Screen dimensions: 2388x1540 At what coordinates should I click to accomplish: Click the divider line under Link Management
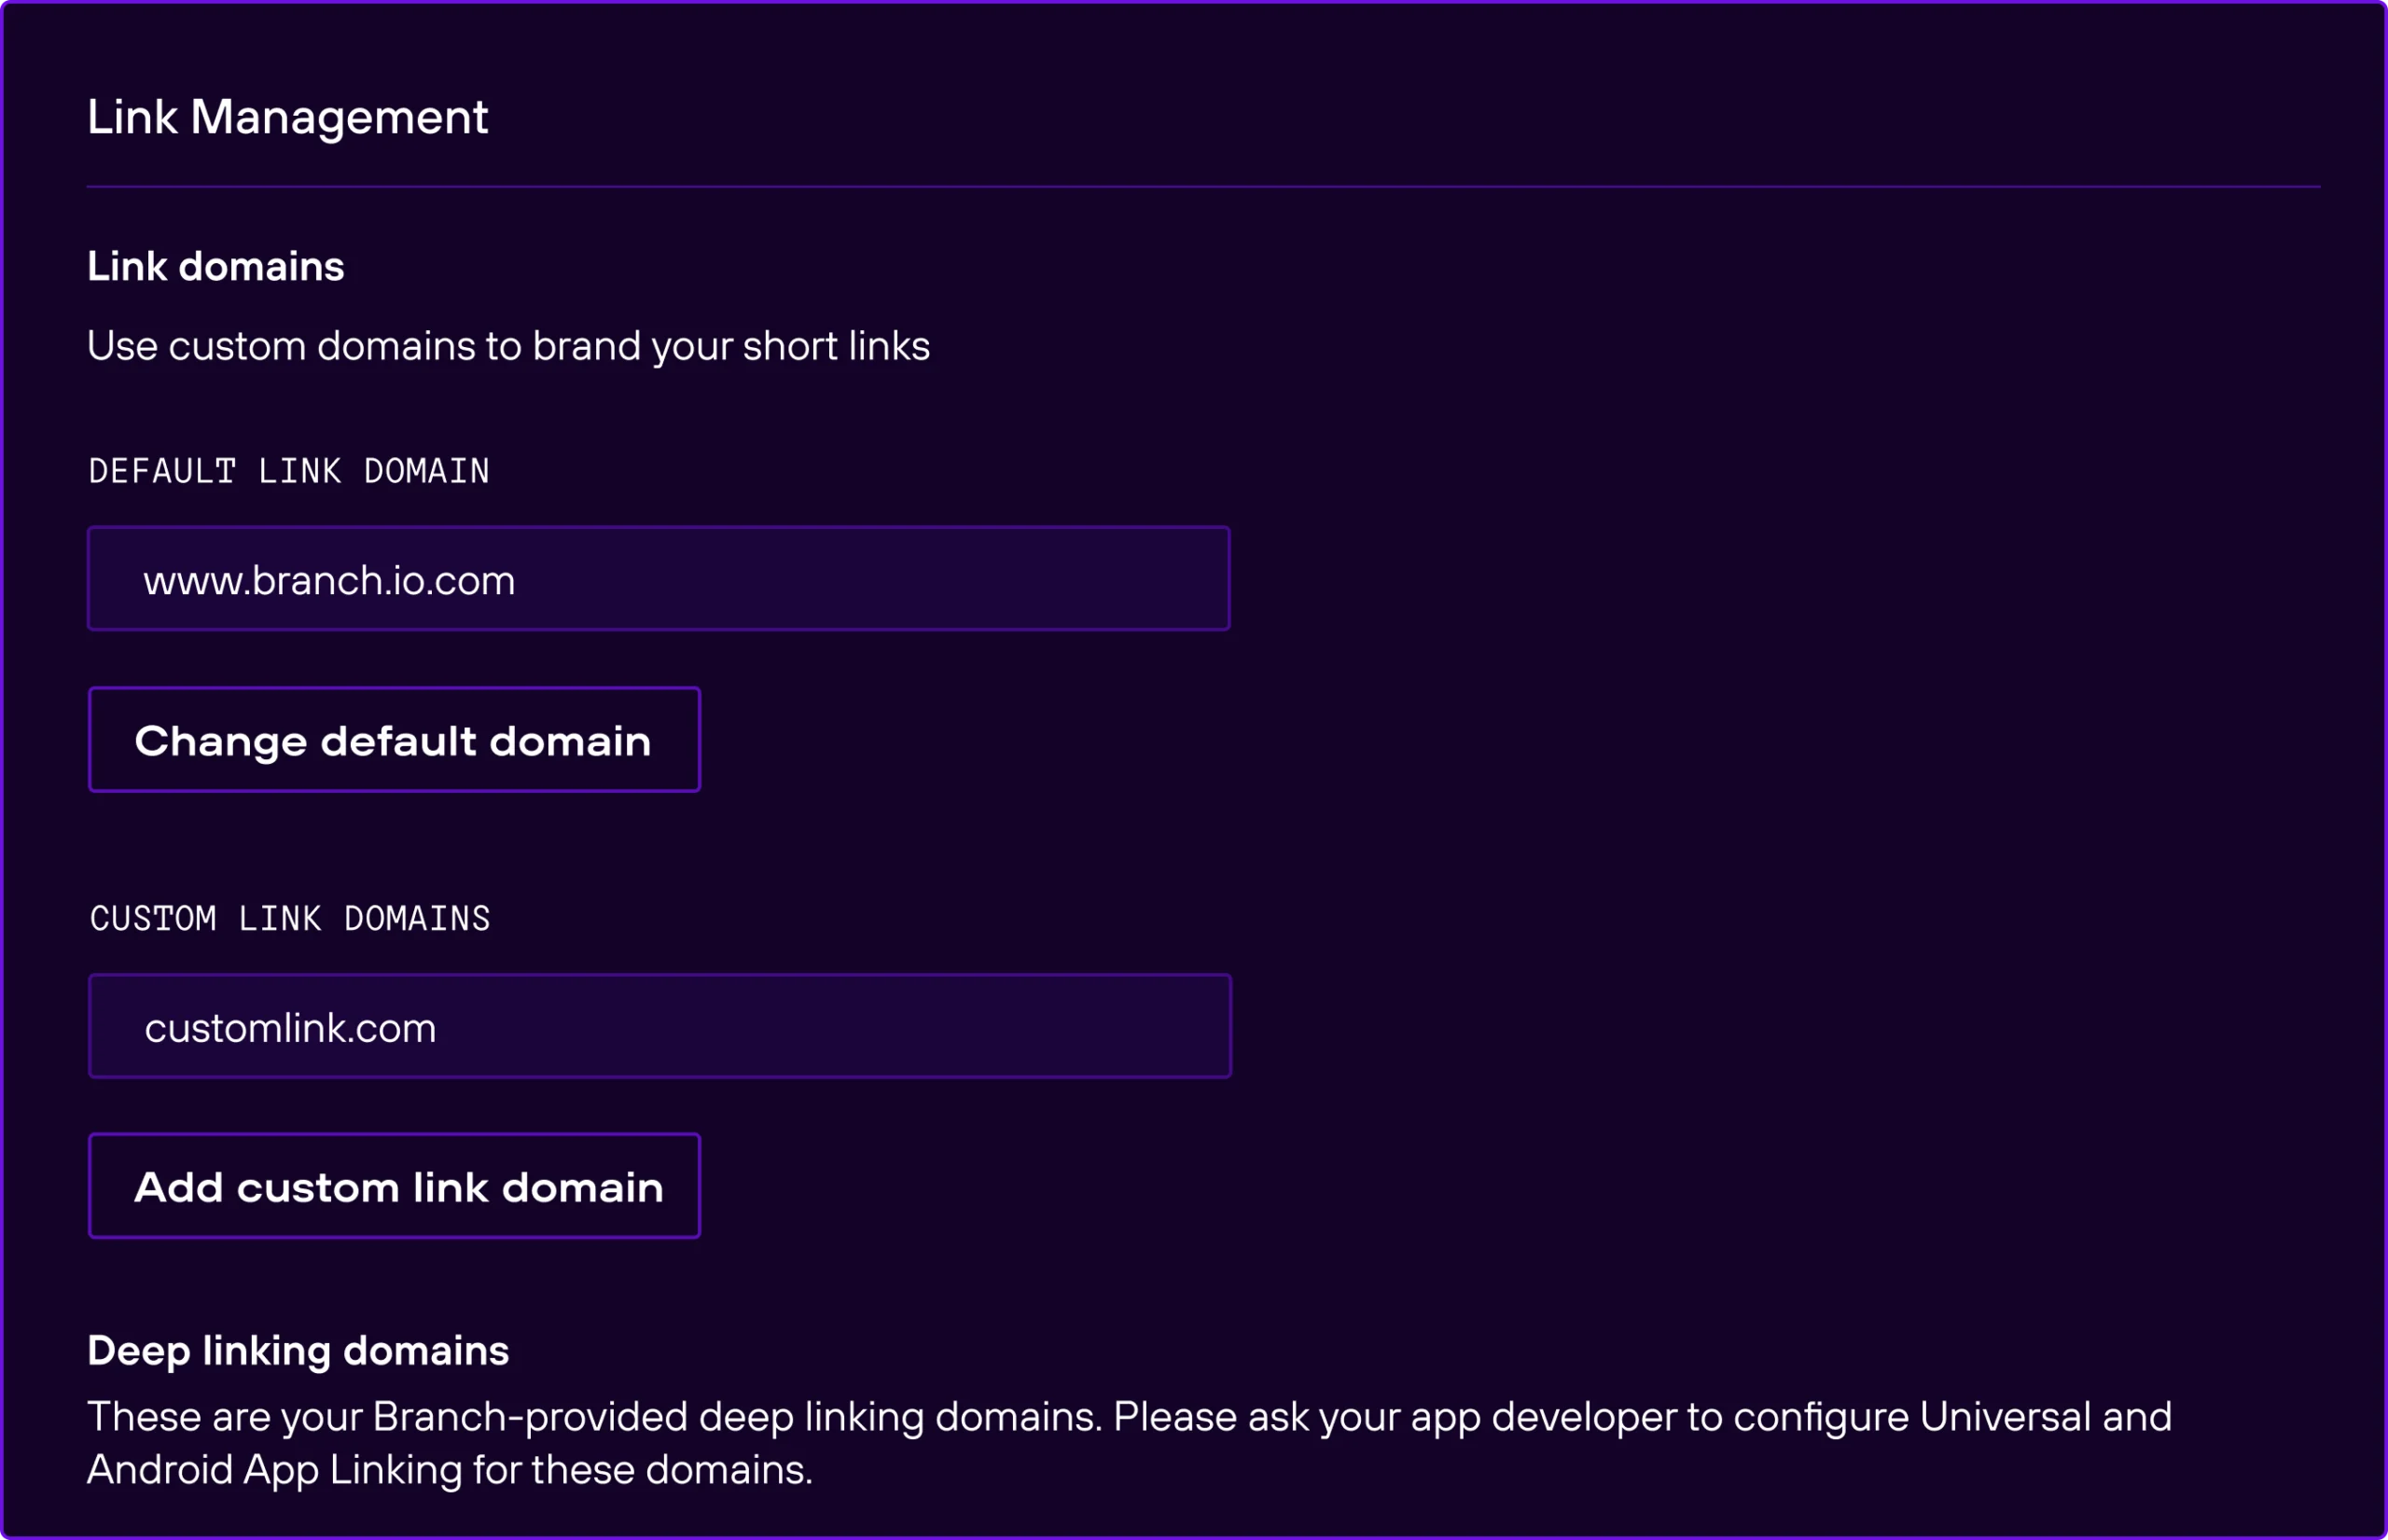coord(1203,187)
